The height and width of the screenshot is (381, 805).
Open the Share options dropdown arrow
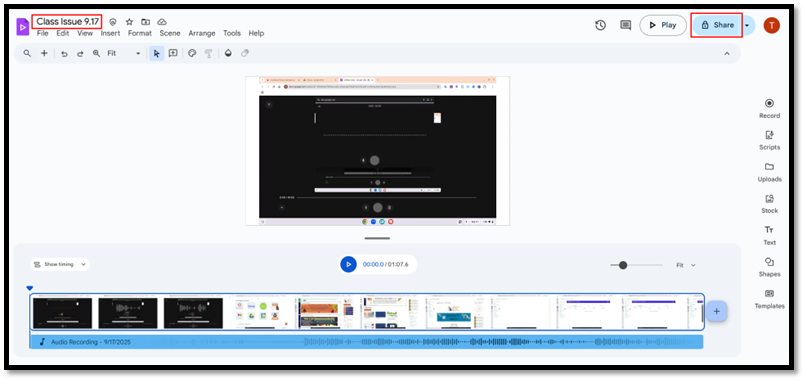pyautogui.click(x=748, y=25)
